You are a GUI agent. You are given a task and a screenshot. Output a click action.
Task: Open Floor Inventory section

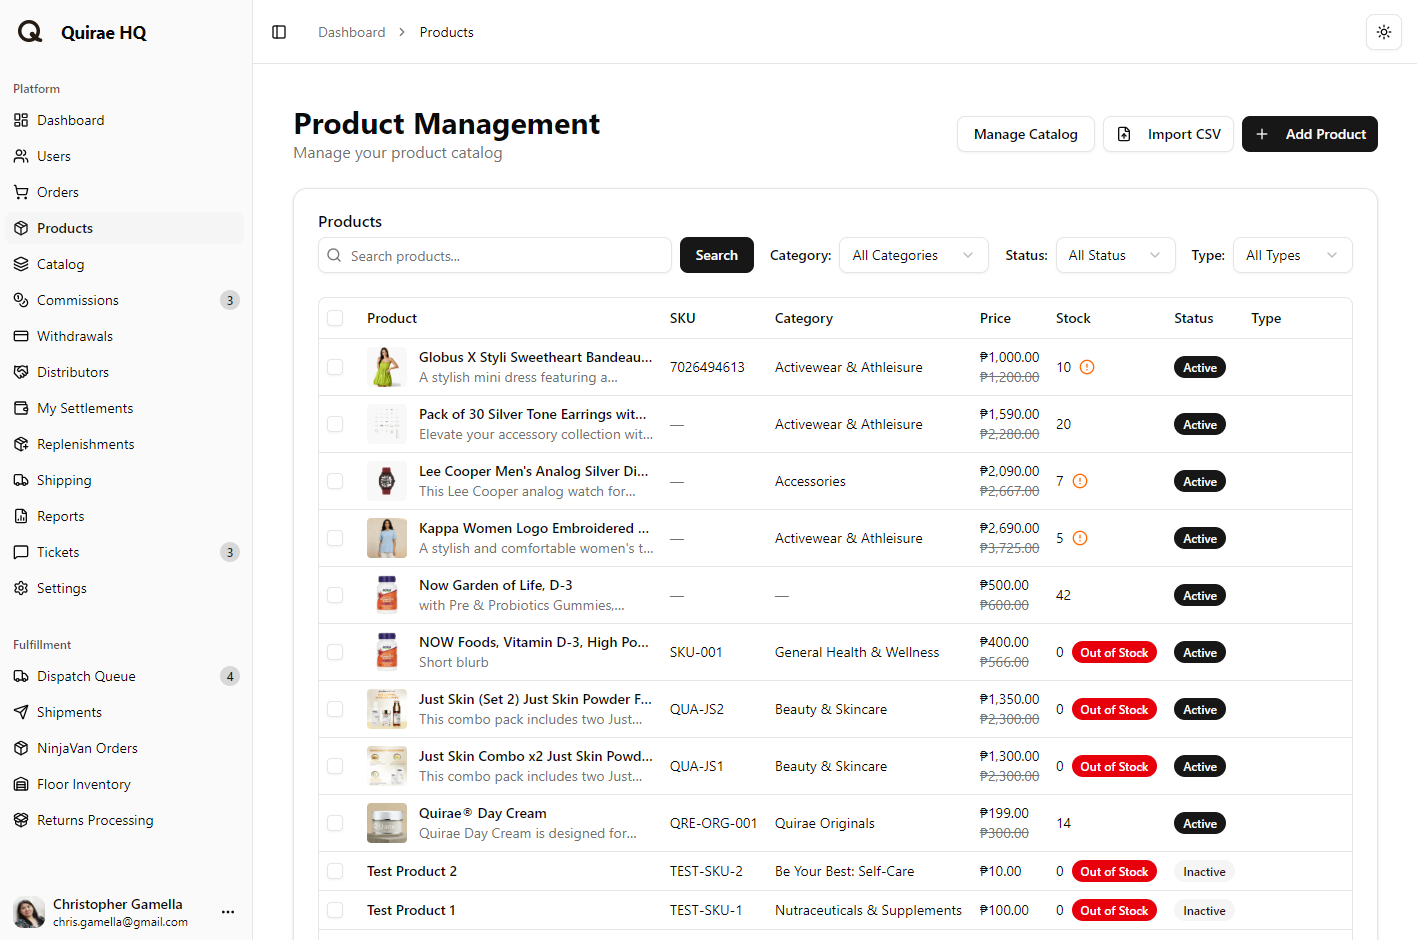point(125,784)
